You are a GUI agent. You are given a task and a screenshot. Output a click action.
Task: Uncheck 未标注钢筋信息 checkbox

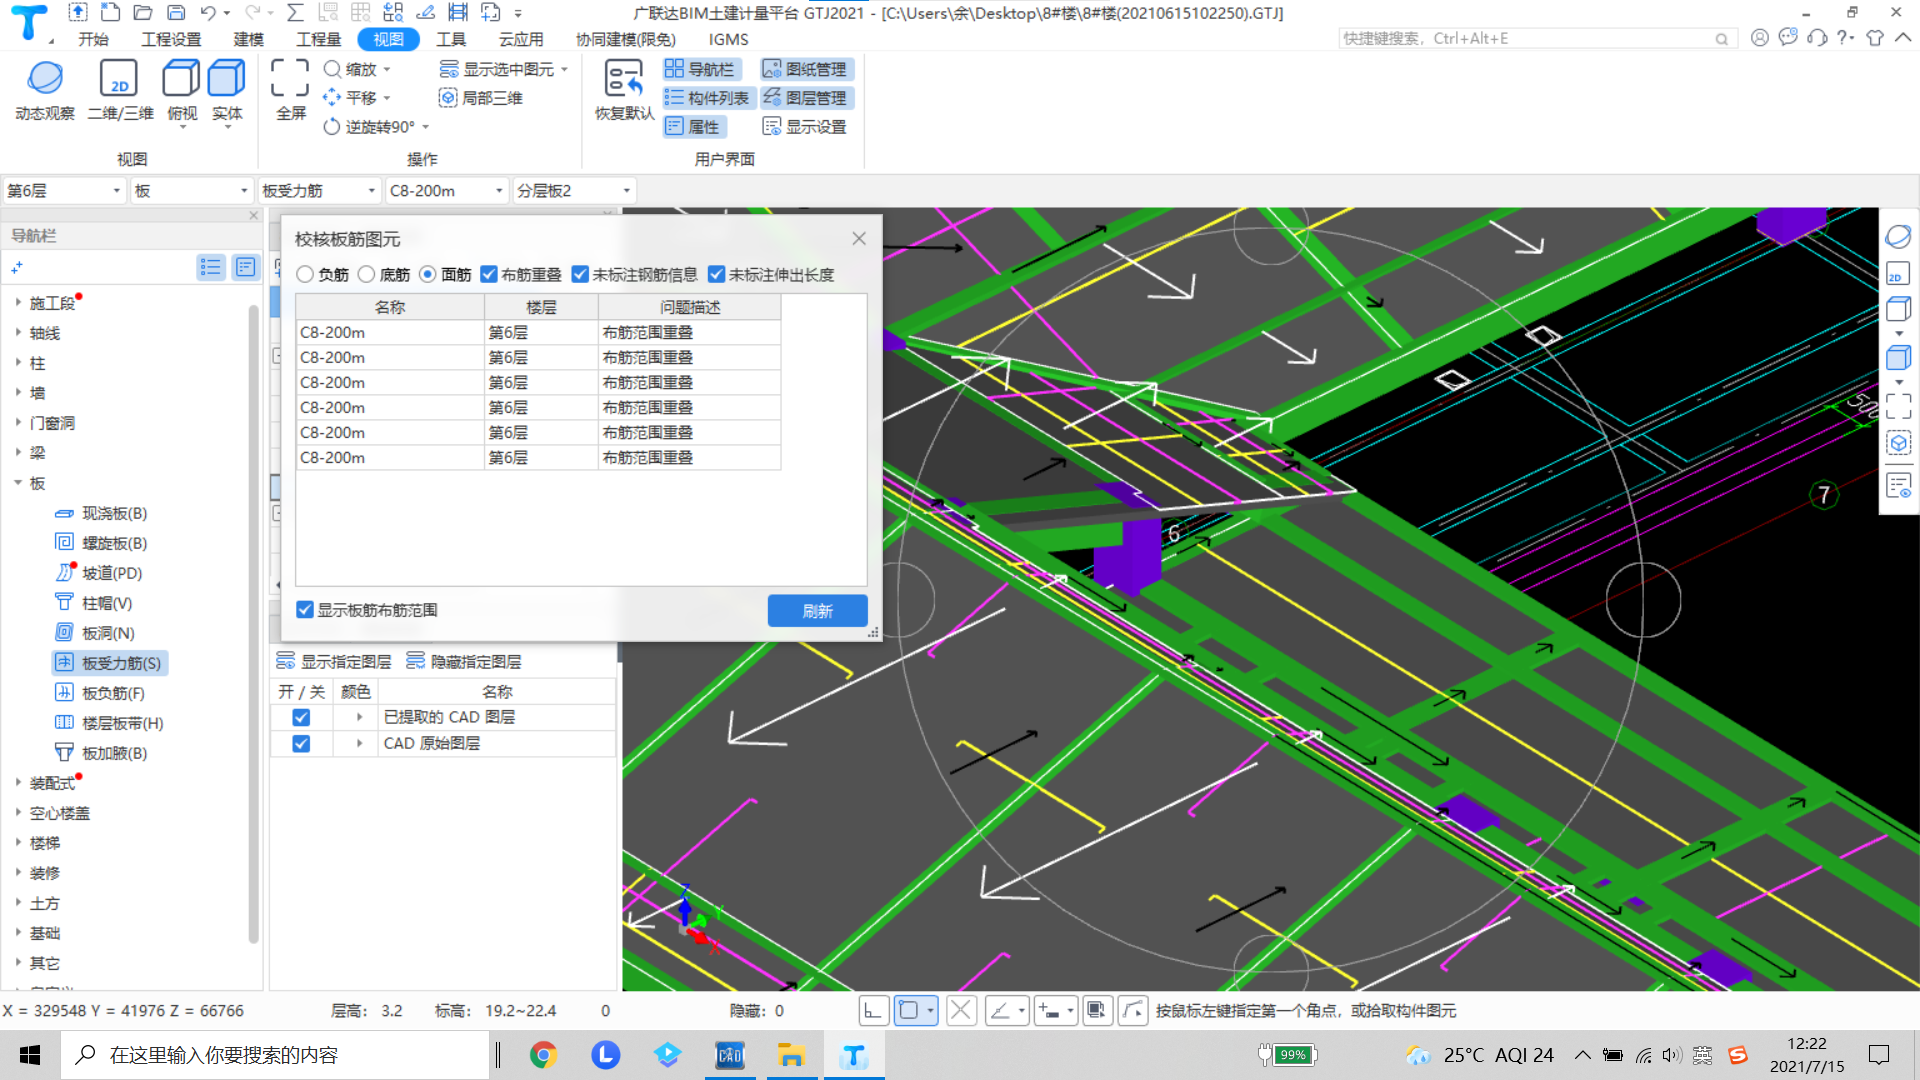[x=580, y=274]
